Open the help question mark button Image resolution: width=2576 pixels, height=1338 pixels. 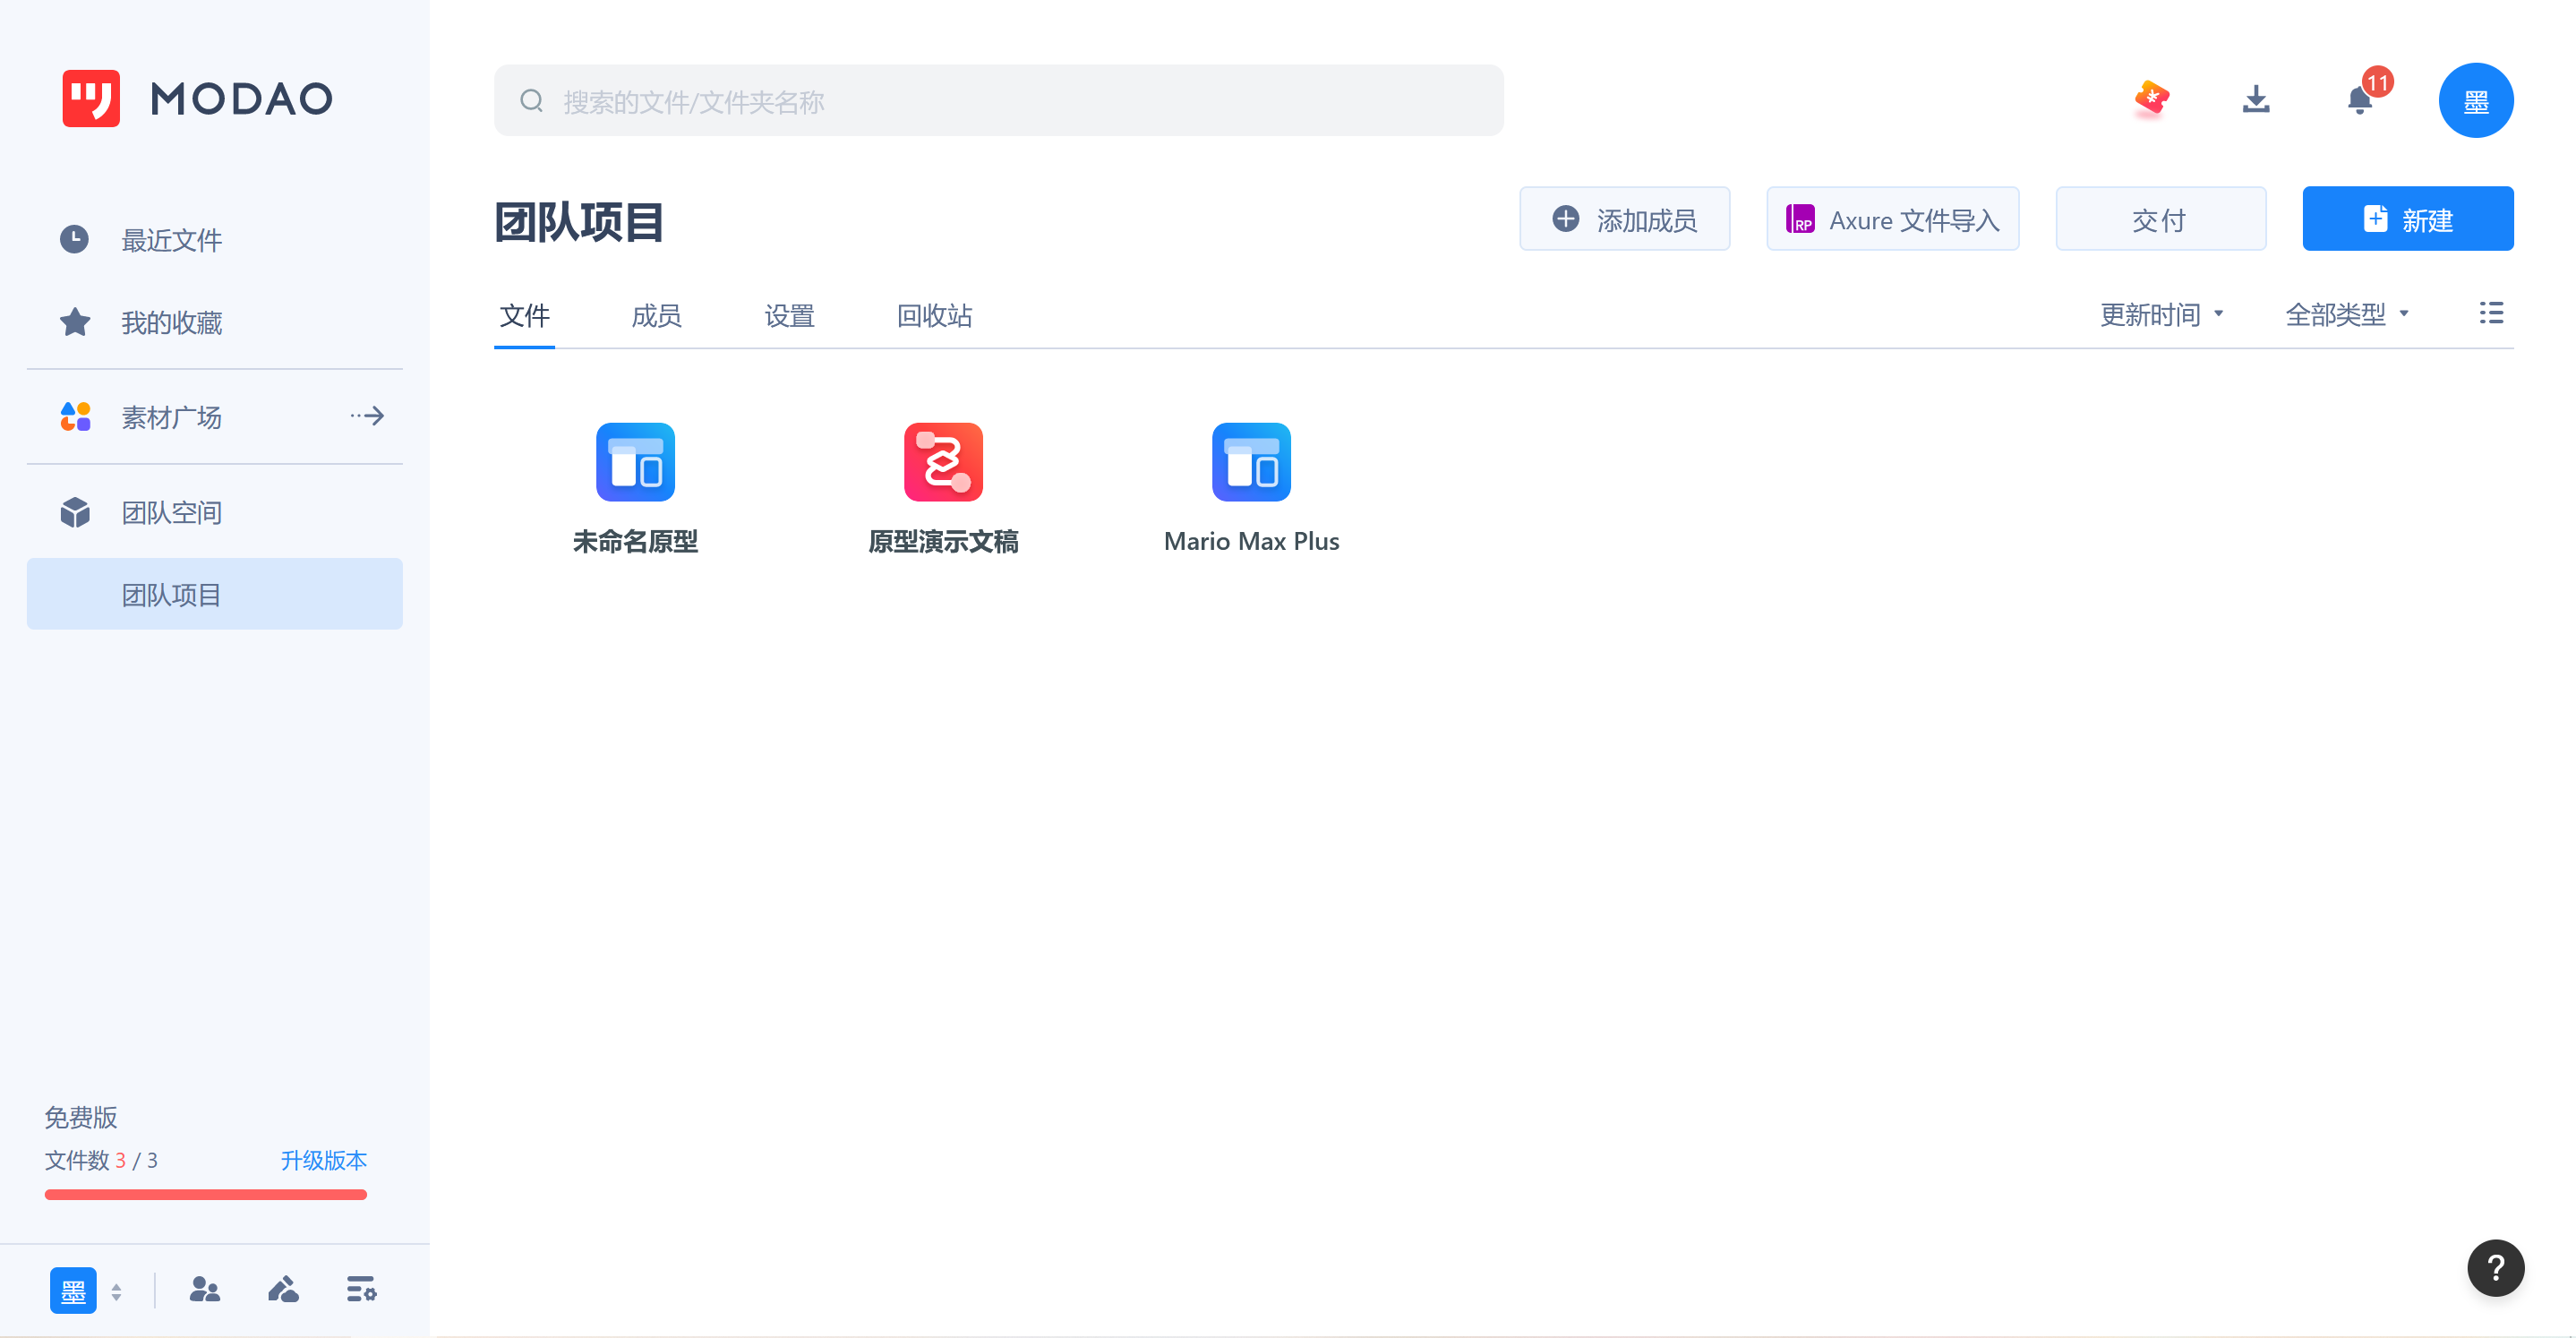pyautogui.click(x=2495, y=1267)
